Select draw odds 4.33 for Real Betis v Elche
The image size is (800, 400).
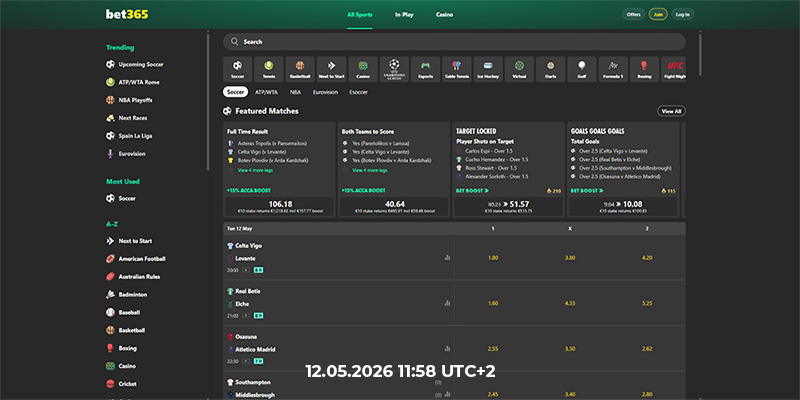click(570, 303)
